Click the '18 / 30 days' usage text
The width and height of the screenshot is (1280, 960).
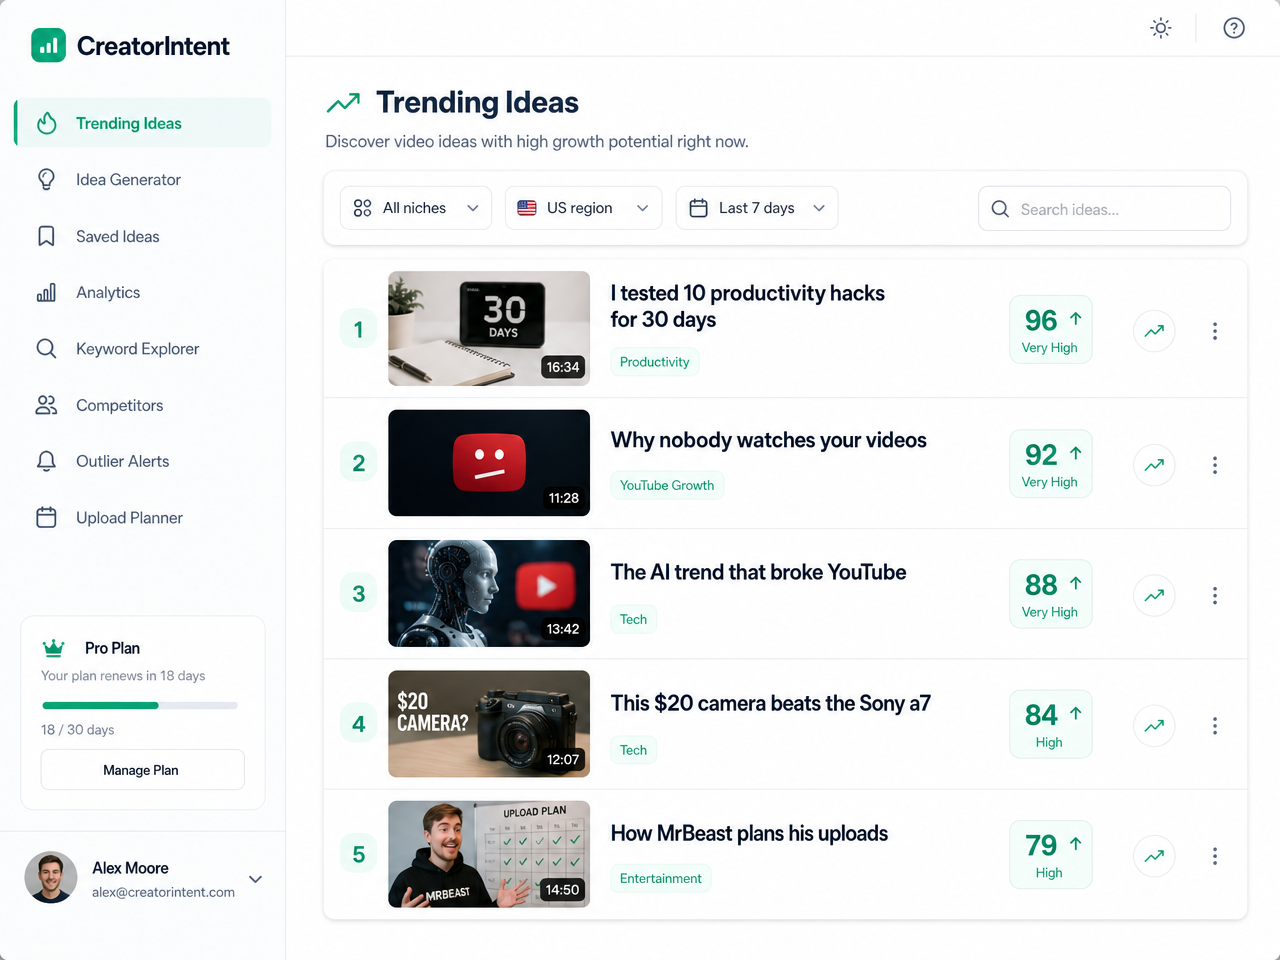78,730
